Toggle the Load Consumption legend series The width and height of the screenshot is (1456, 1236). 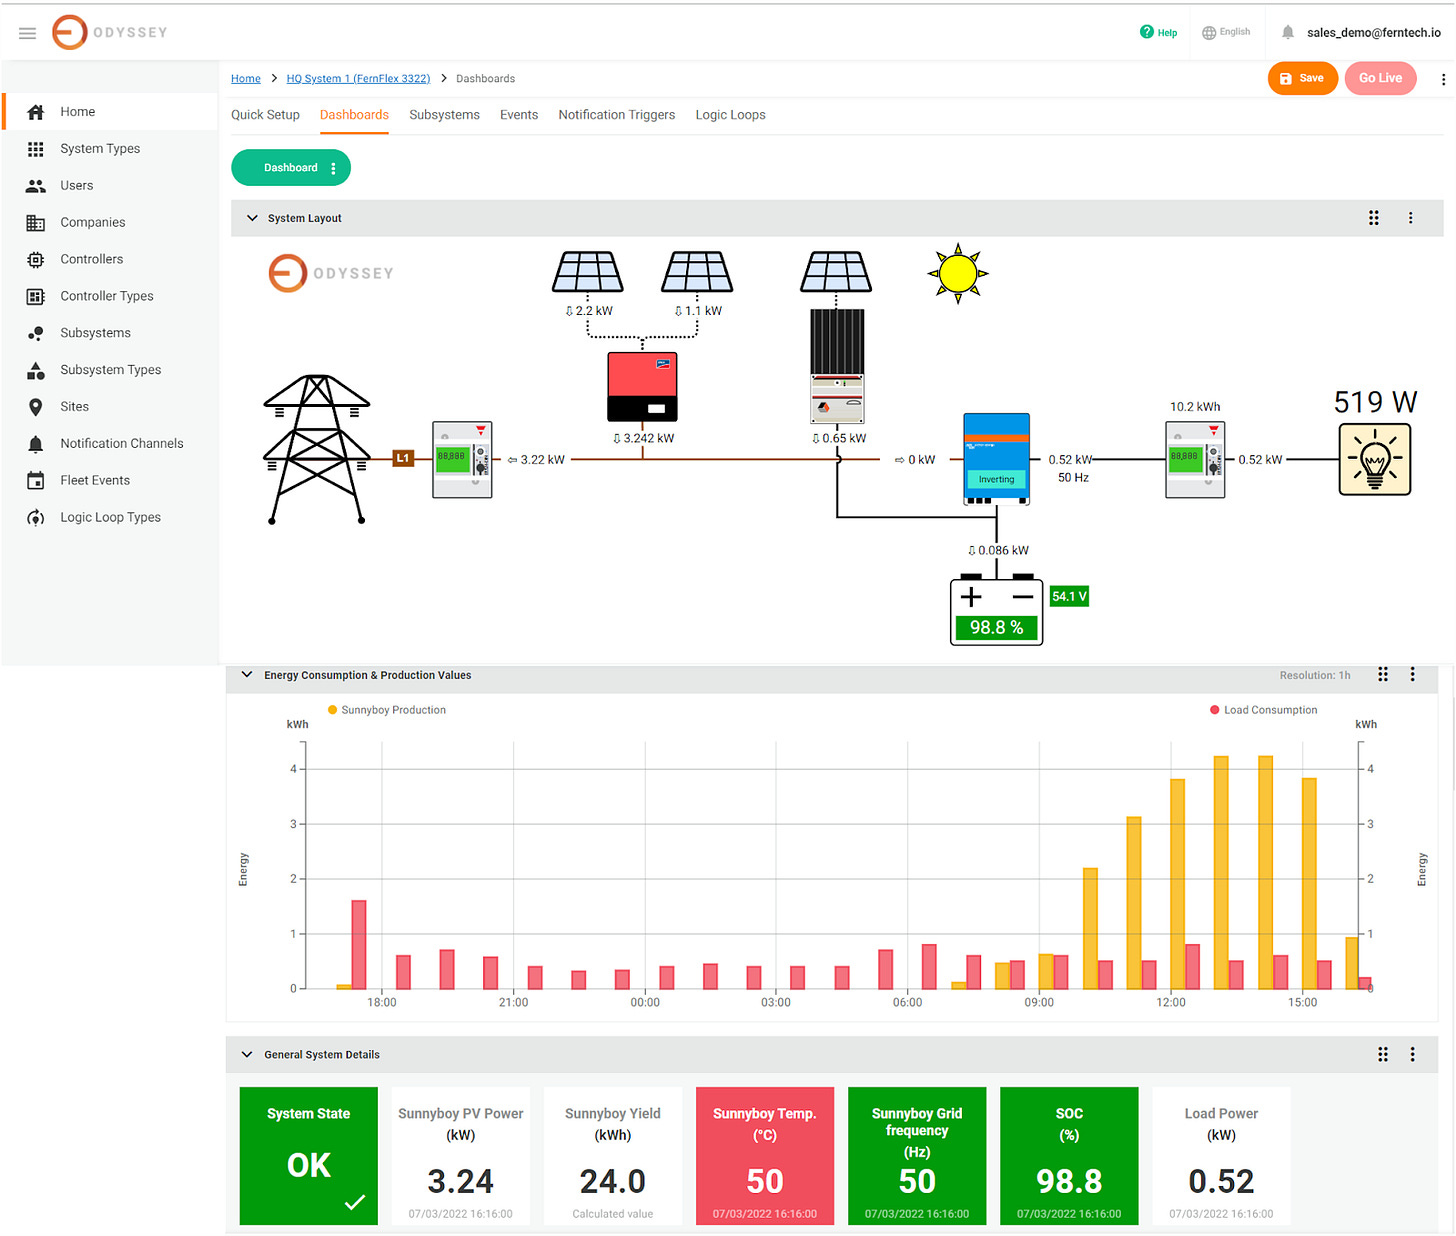(x=1264, y=710)
